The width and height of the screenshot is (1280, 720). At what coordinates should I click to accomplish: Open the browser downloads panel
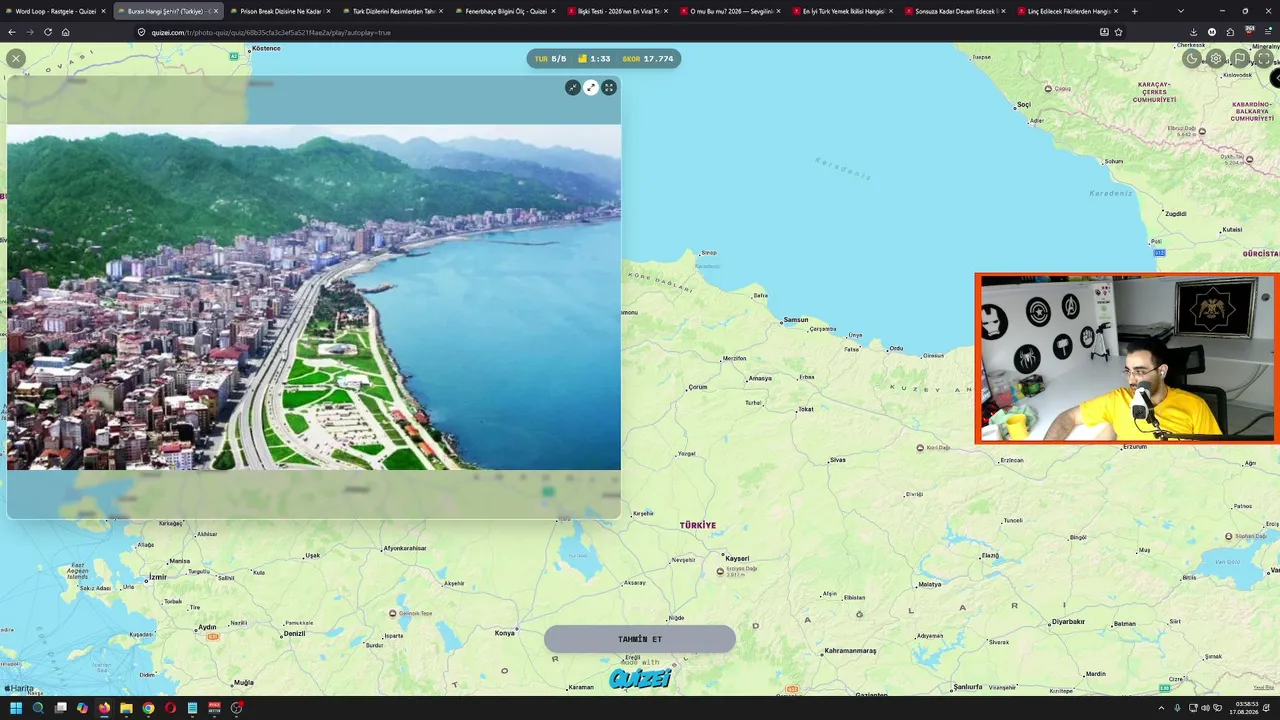pyautogui.click(x=1194, y=32)
